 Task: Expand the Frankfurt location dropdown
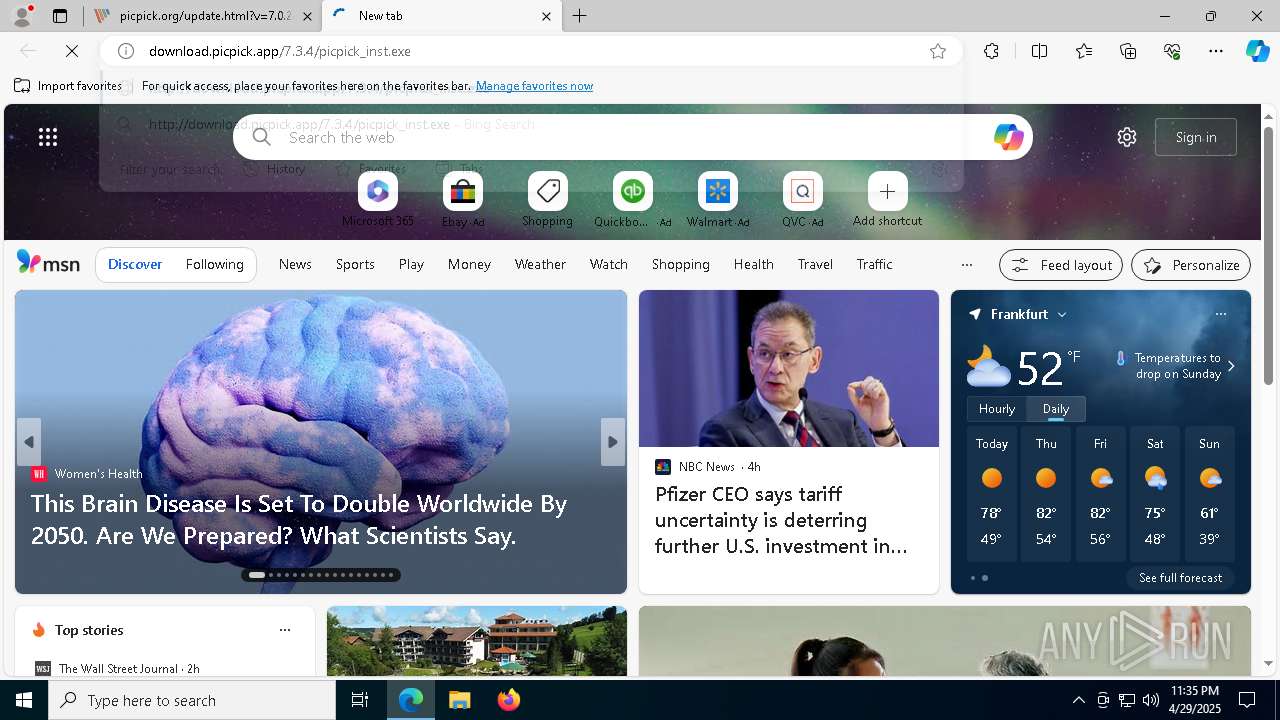[1062, 314]
